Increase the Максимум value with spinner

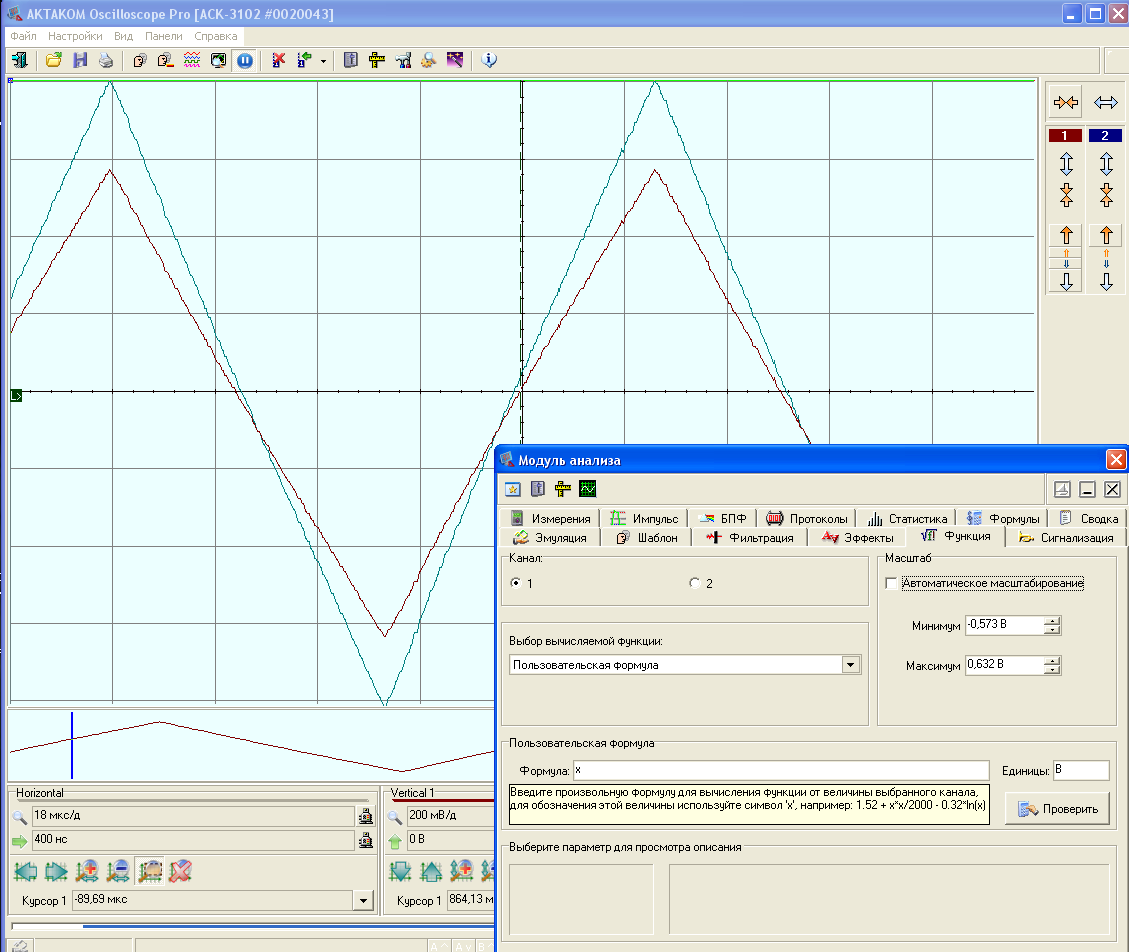point(1051,660)
